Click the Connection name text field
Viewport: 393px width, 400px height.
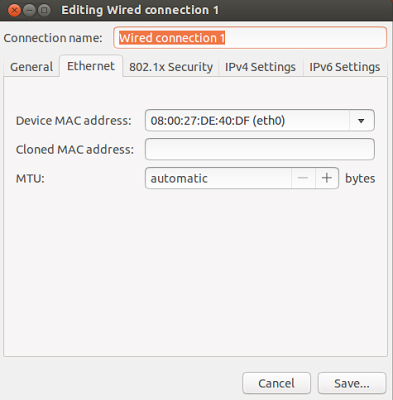pos(250,38)
